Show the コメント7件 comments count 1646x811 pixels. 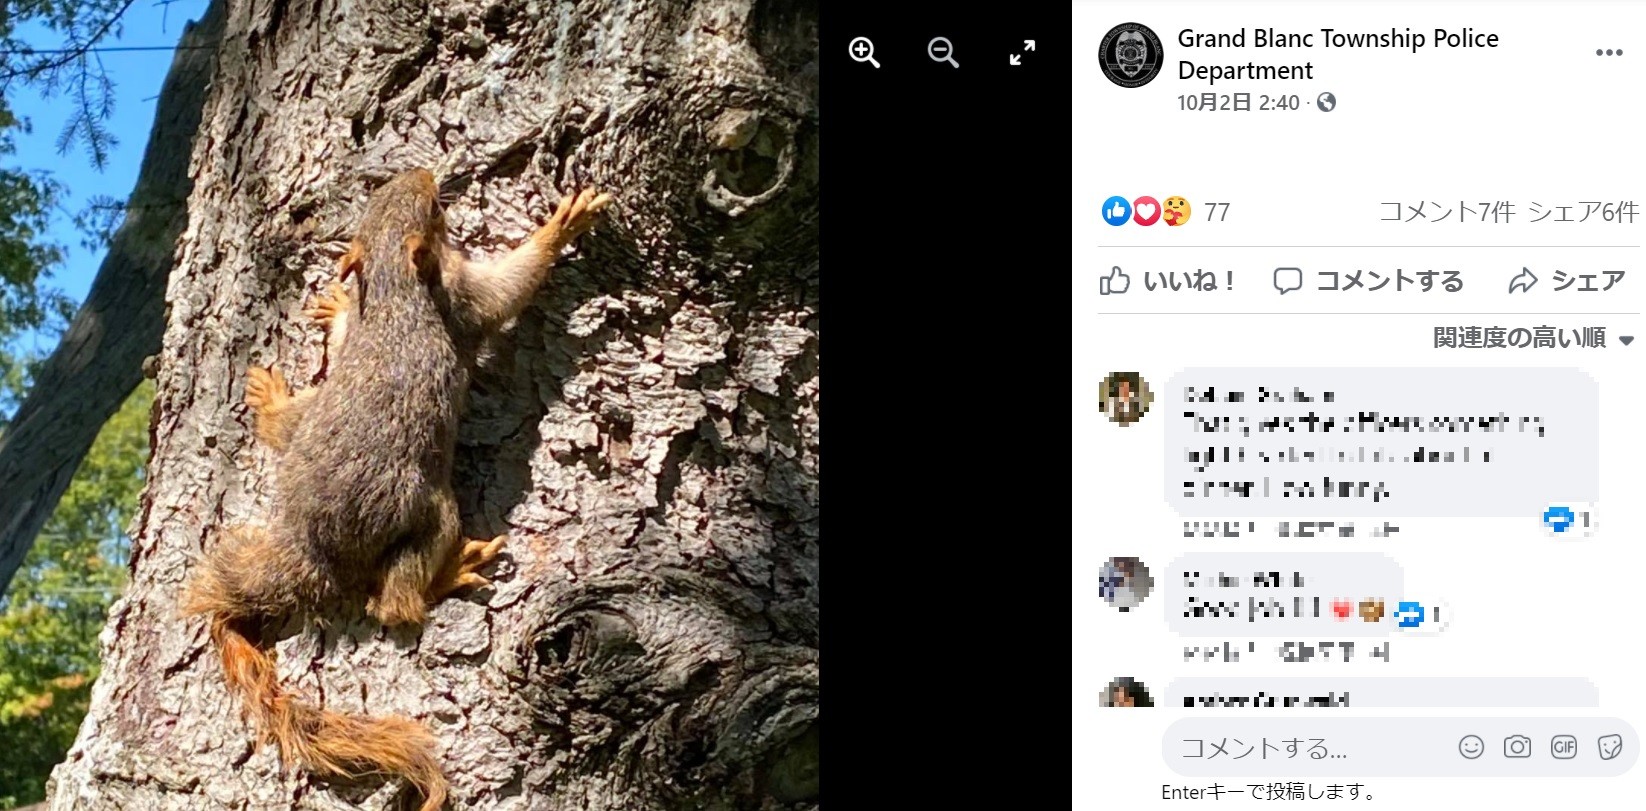[1446, 211]
